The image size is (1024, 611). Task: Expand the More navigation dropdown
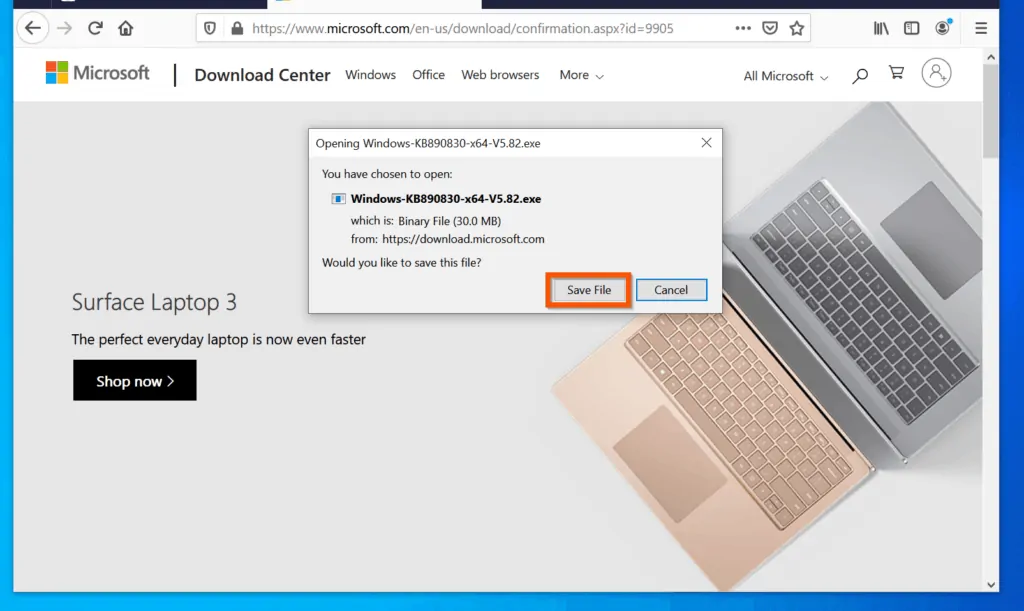coord(580,75)
